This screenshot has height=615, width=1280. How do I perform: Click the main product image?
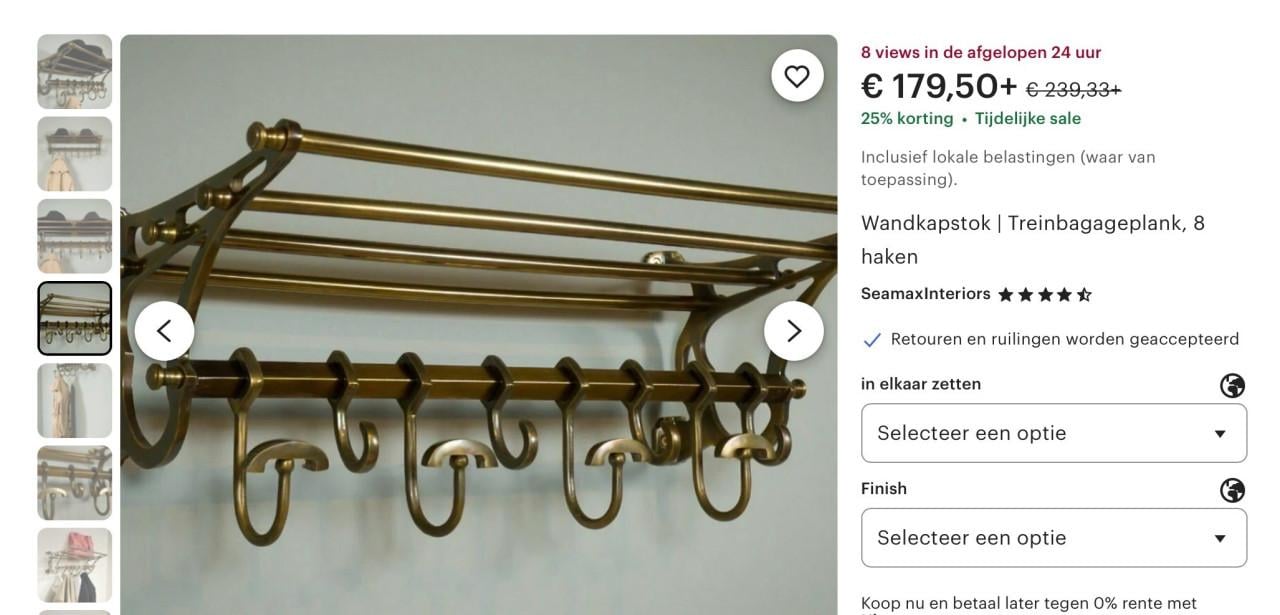479,325
